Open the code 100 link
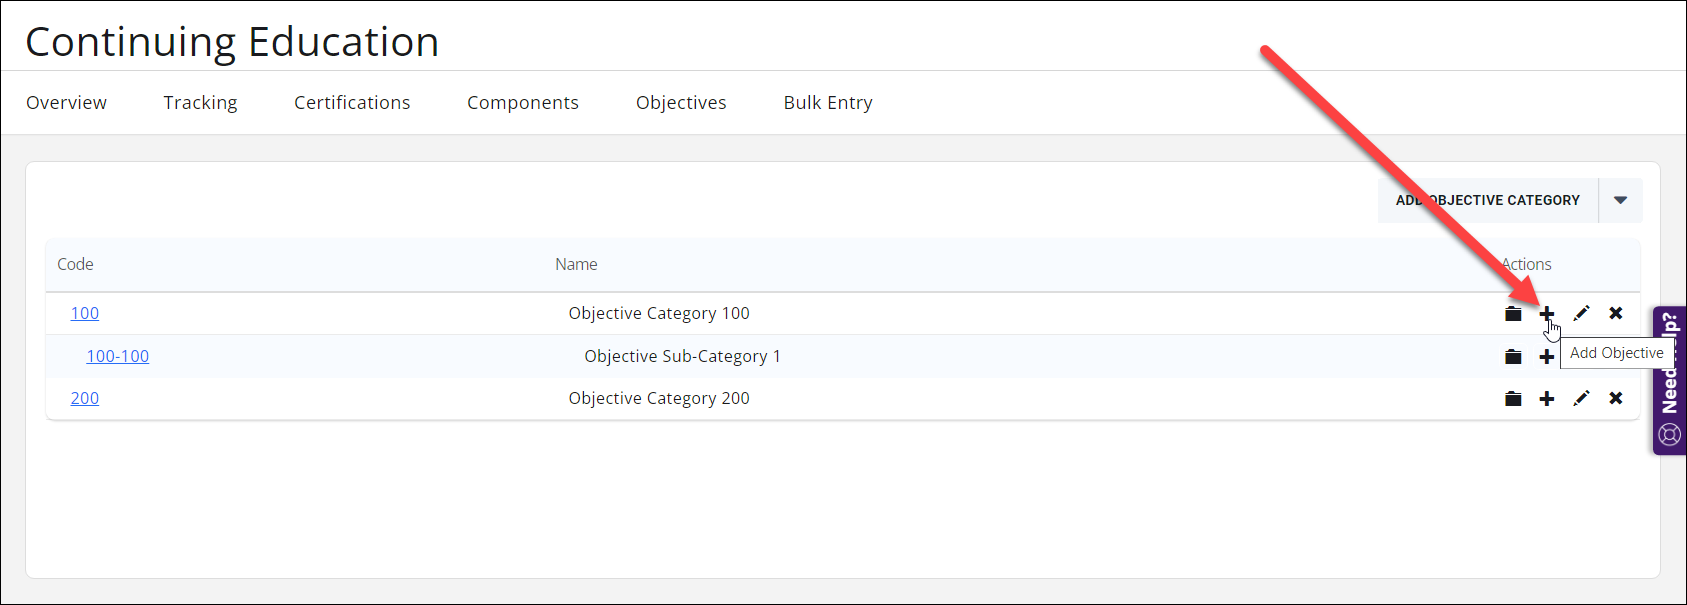 click(x=84, y=313)
